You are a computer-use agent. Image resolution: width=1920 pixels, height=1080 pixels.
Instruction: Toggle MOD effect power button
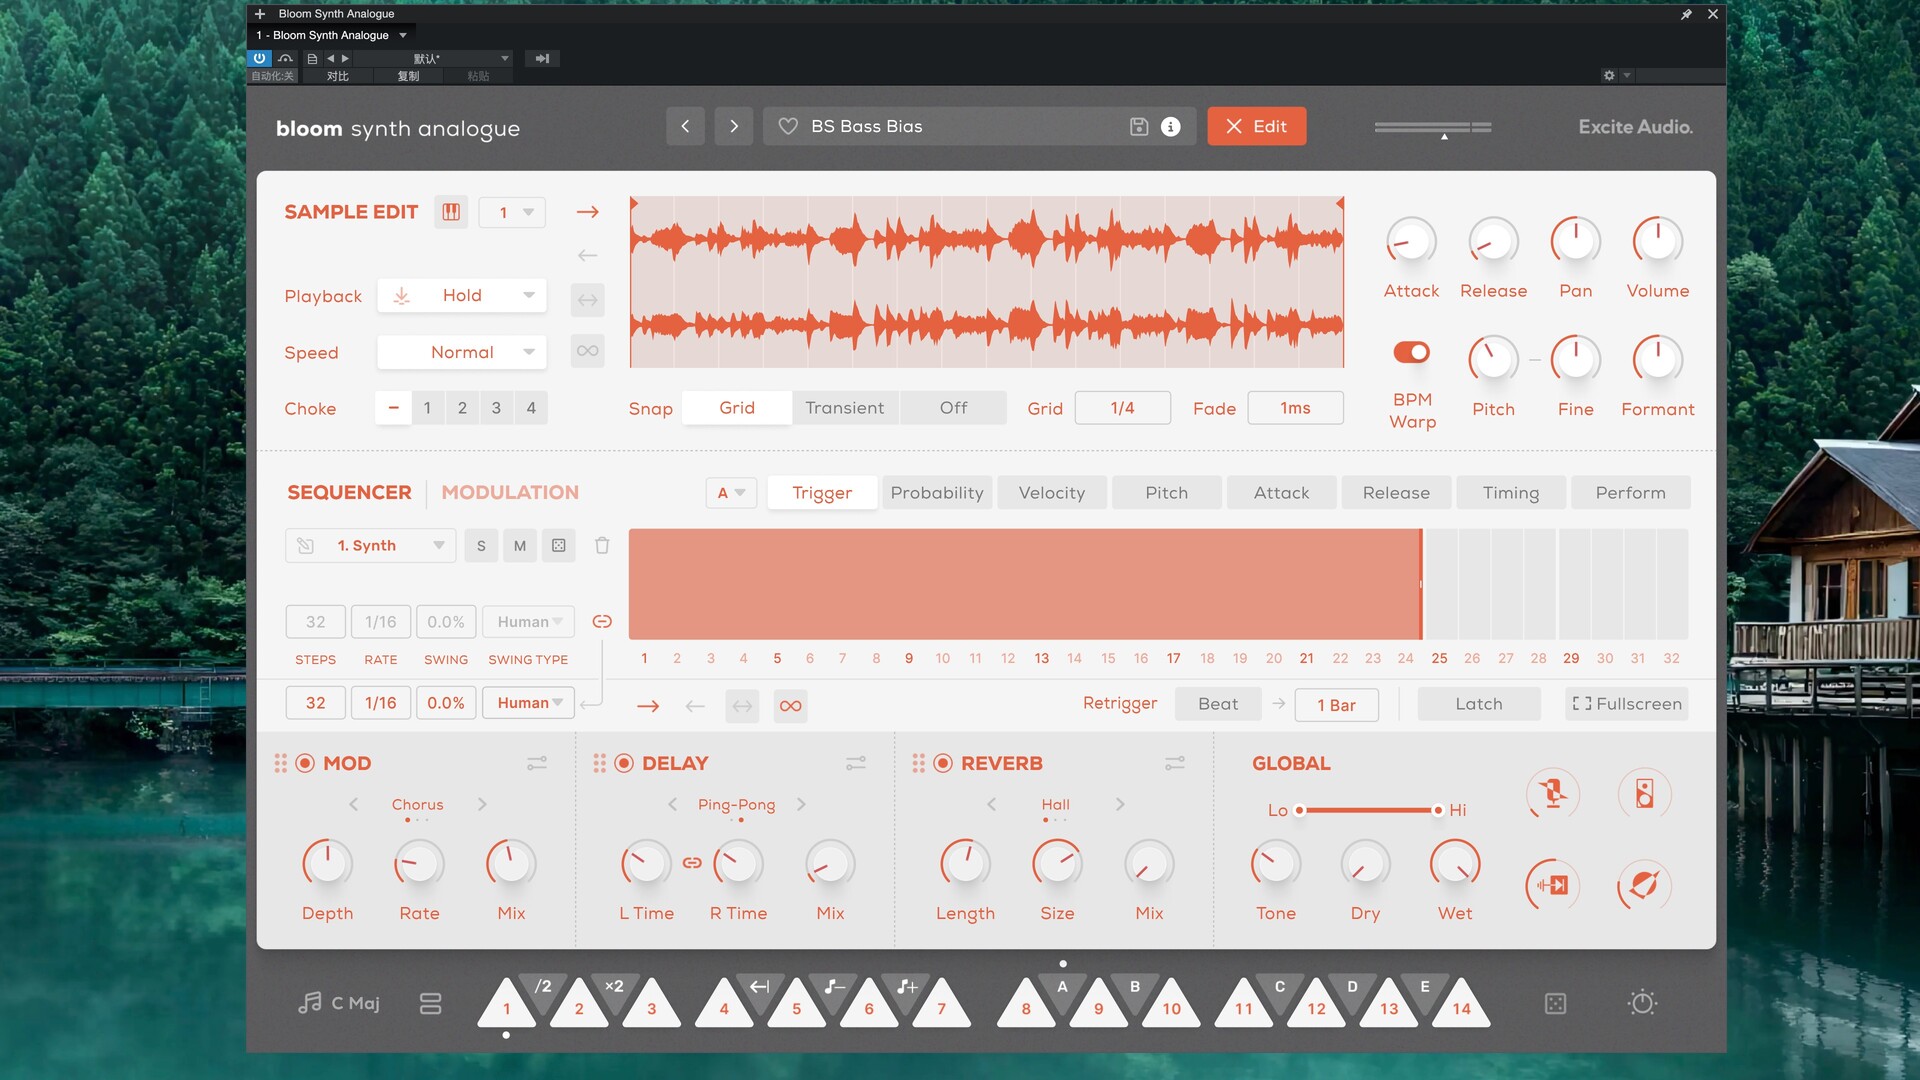tap(305, 763)
